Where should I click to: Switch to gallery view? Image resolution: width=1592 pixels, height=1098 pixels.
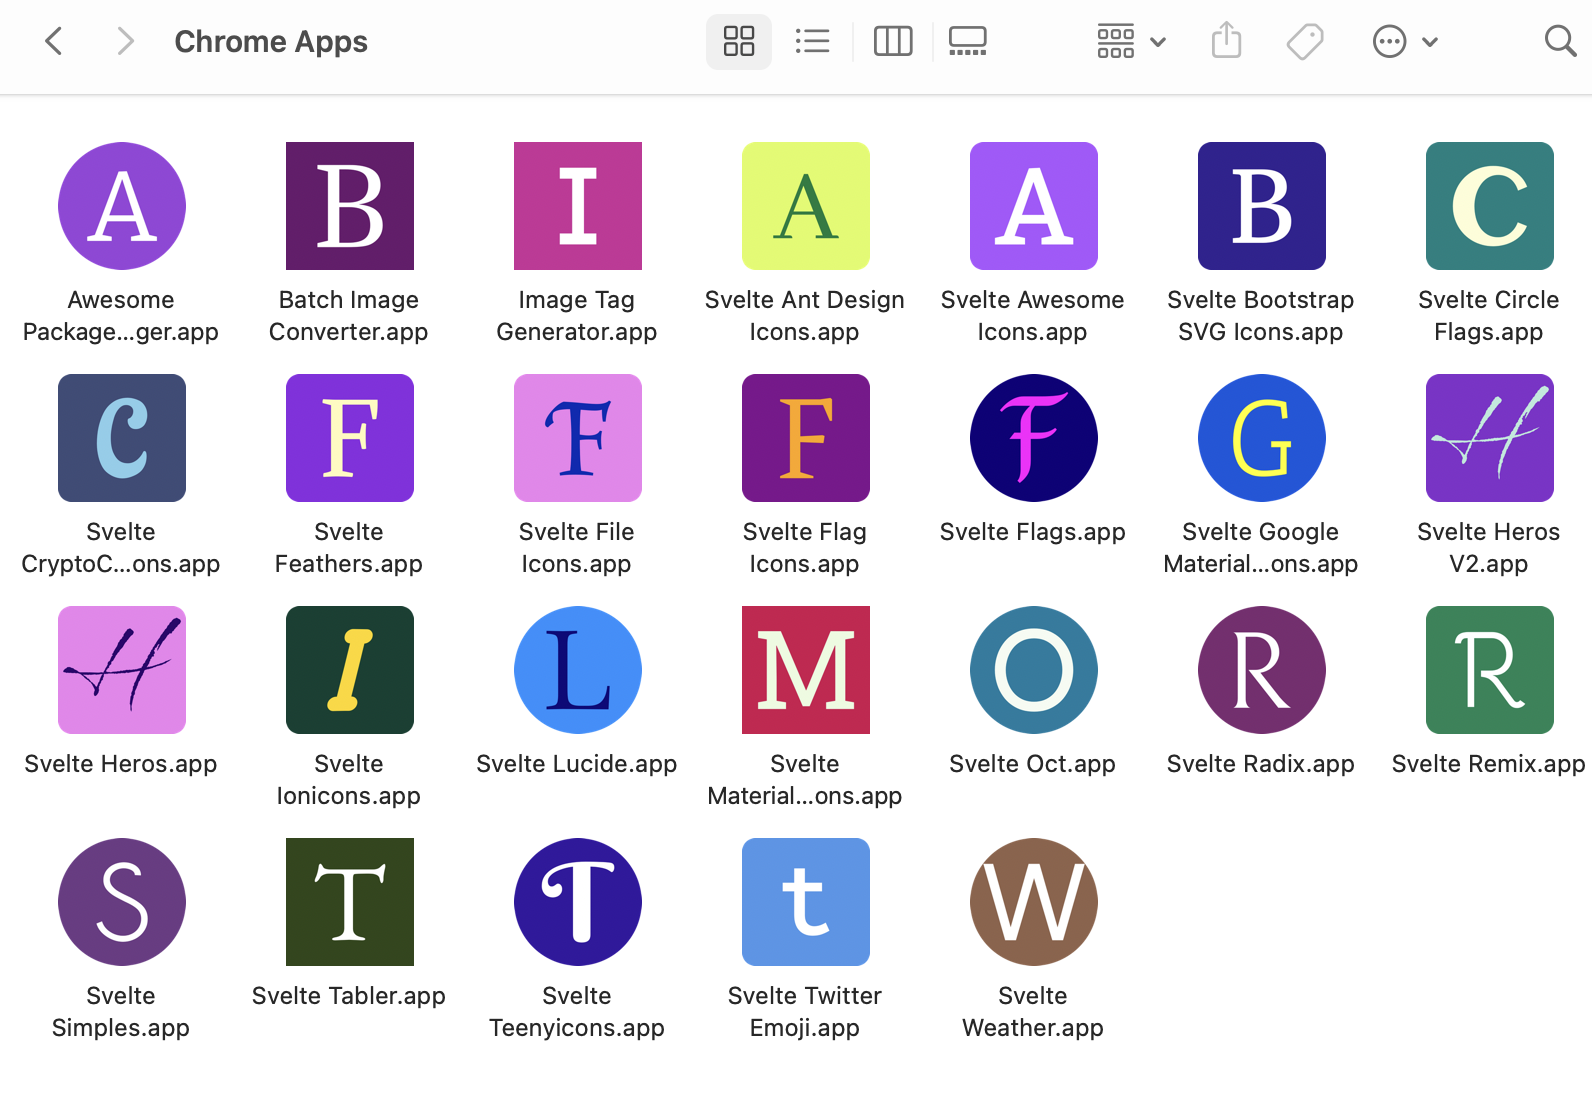click(968, 41)
